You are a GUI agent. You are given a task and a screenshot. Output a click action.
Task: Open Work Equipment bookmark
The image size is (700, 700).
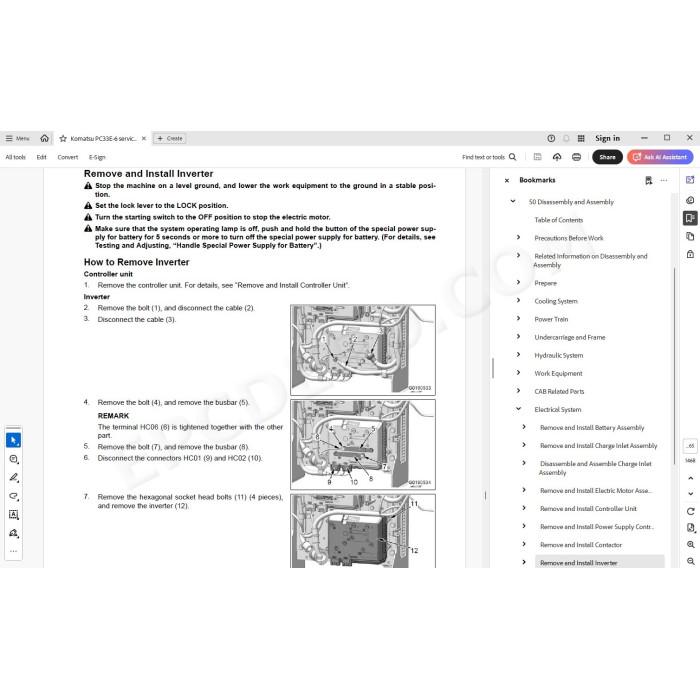558,373
